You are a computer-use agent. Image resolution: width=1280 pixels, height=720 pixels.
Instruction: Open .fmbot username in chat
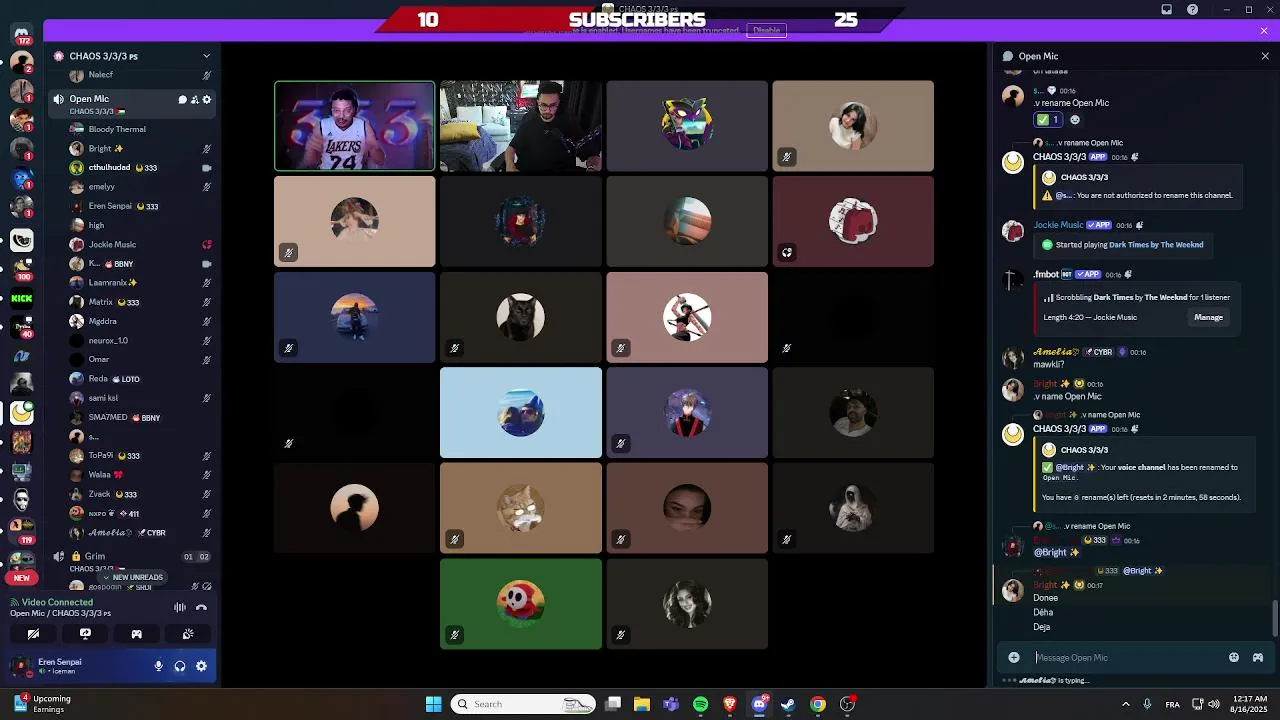pyautogui.click(x=1045, y=274)
